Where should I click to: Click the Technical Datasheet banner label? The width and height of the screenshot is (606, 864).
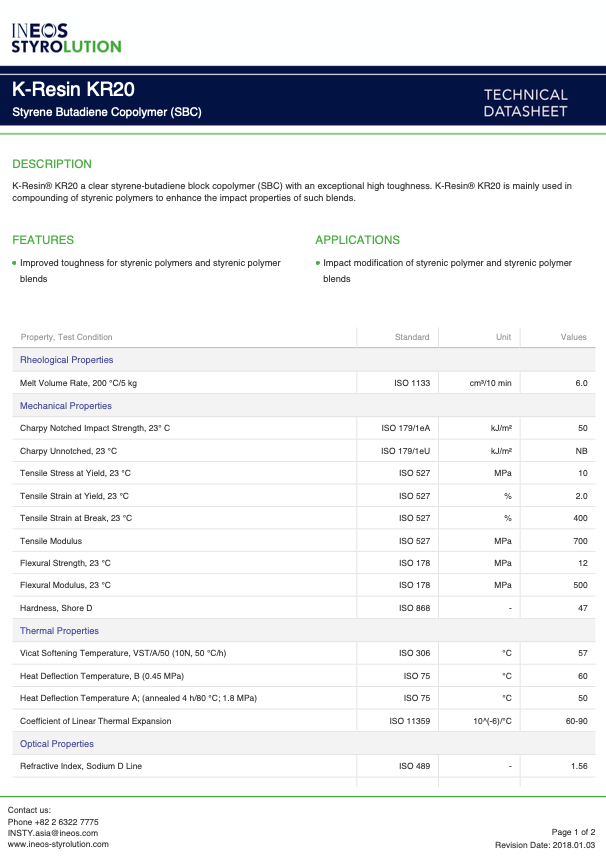525,103
